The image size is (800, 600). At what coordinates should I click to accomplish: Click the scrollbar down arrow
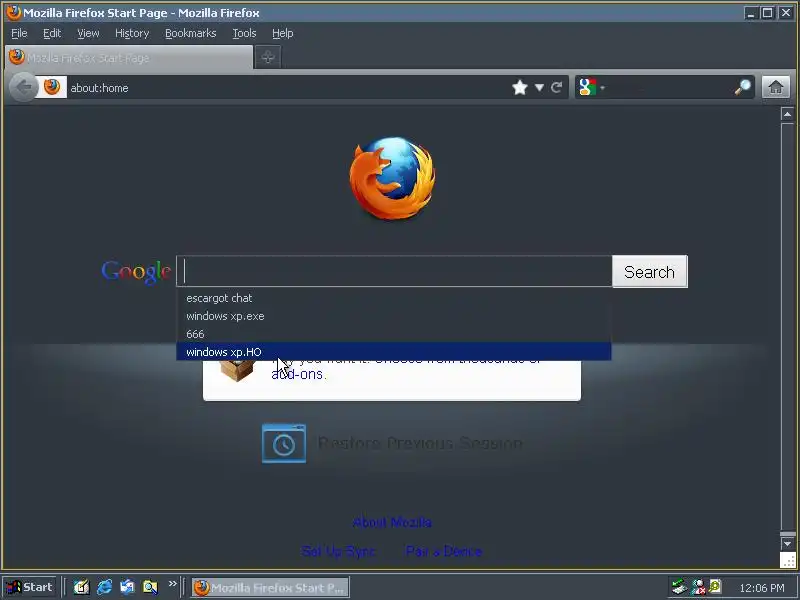coord(787,544)
